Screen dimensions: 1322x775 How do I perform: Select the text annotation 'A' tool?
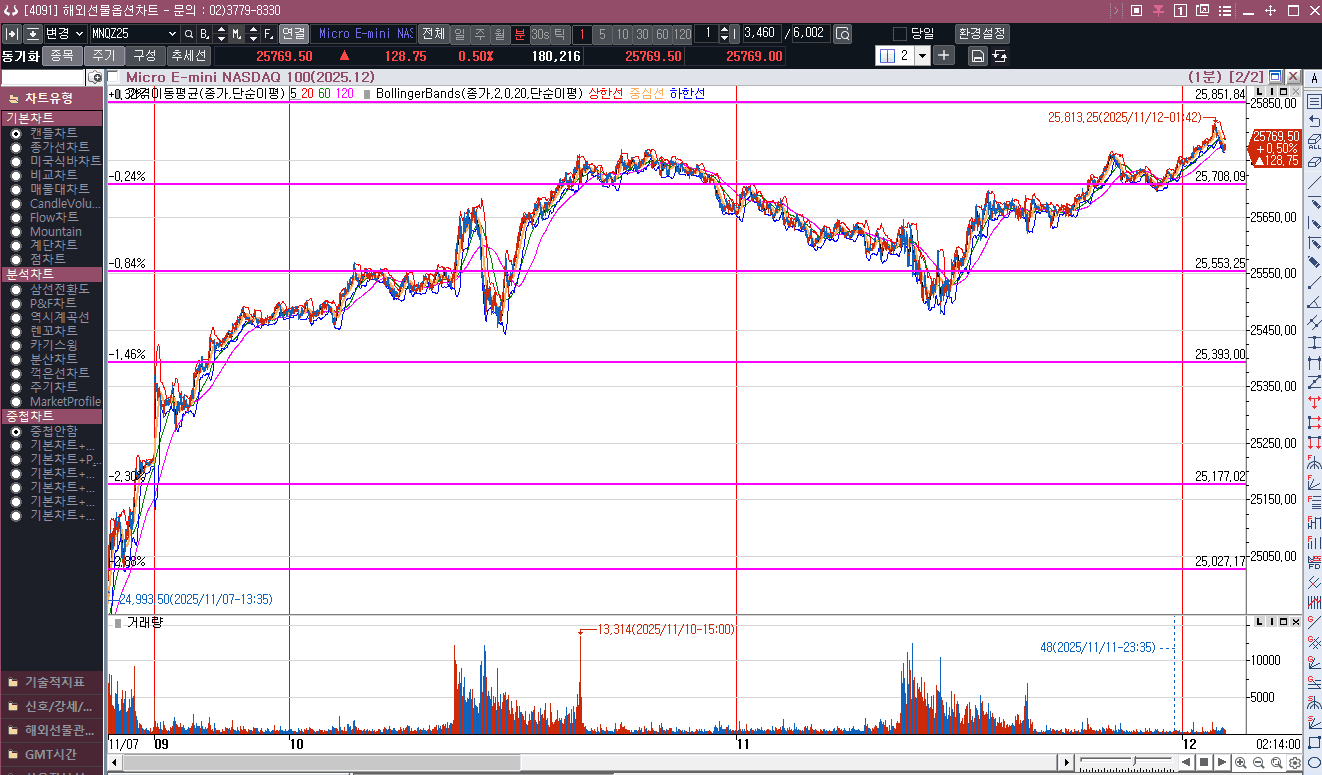coord(1313,106)
